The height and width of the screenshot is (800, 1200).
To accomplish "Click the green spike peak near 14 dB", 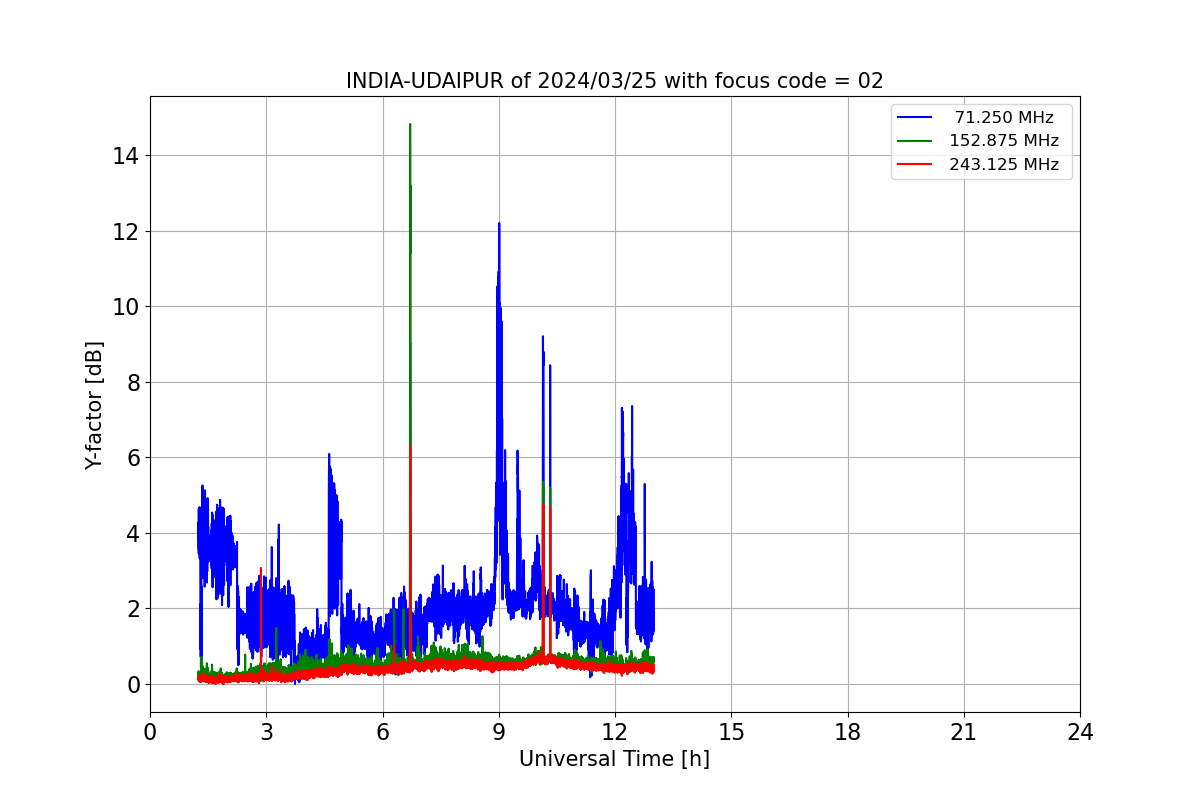I will click(410, 126).
